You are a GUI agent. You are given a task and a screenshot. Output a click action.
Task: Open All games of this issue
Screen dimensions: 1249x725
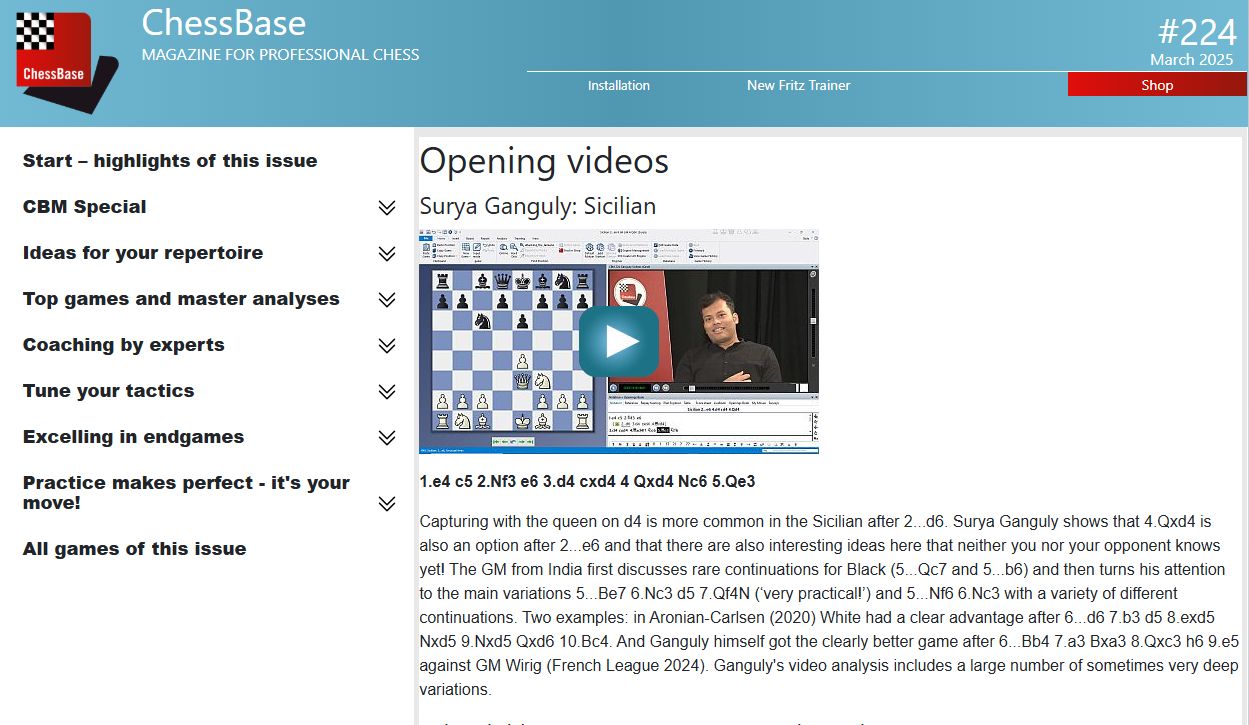point(134,548)
